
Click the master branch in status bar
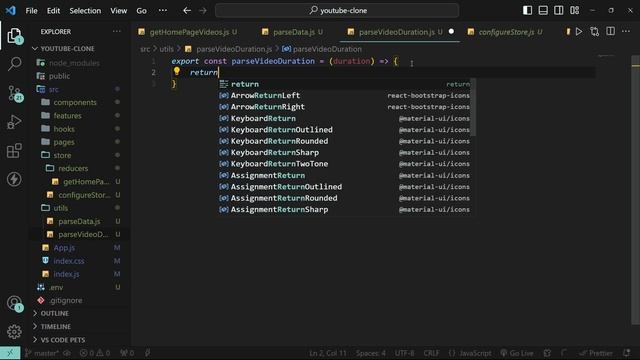tap(42, 353)
